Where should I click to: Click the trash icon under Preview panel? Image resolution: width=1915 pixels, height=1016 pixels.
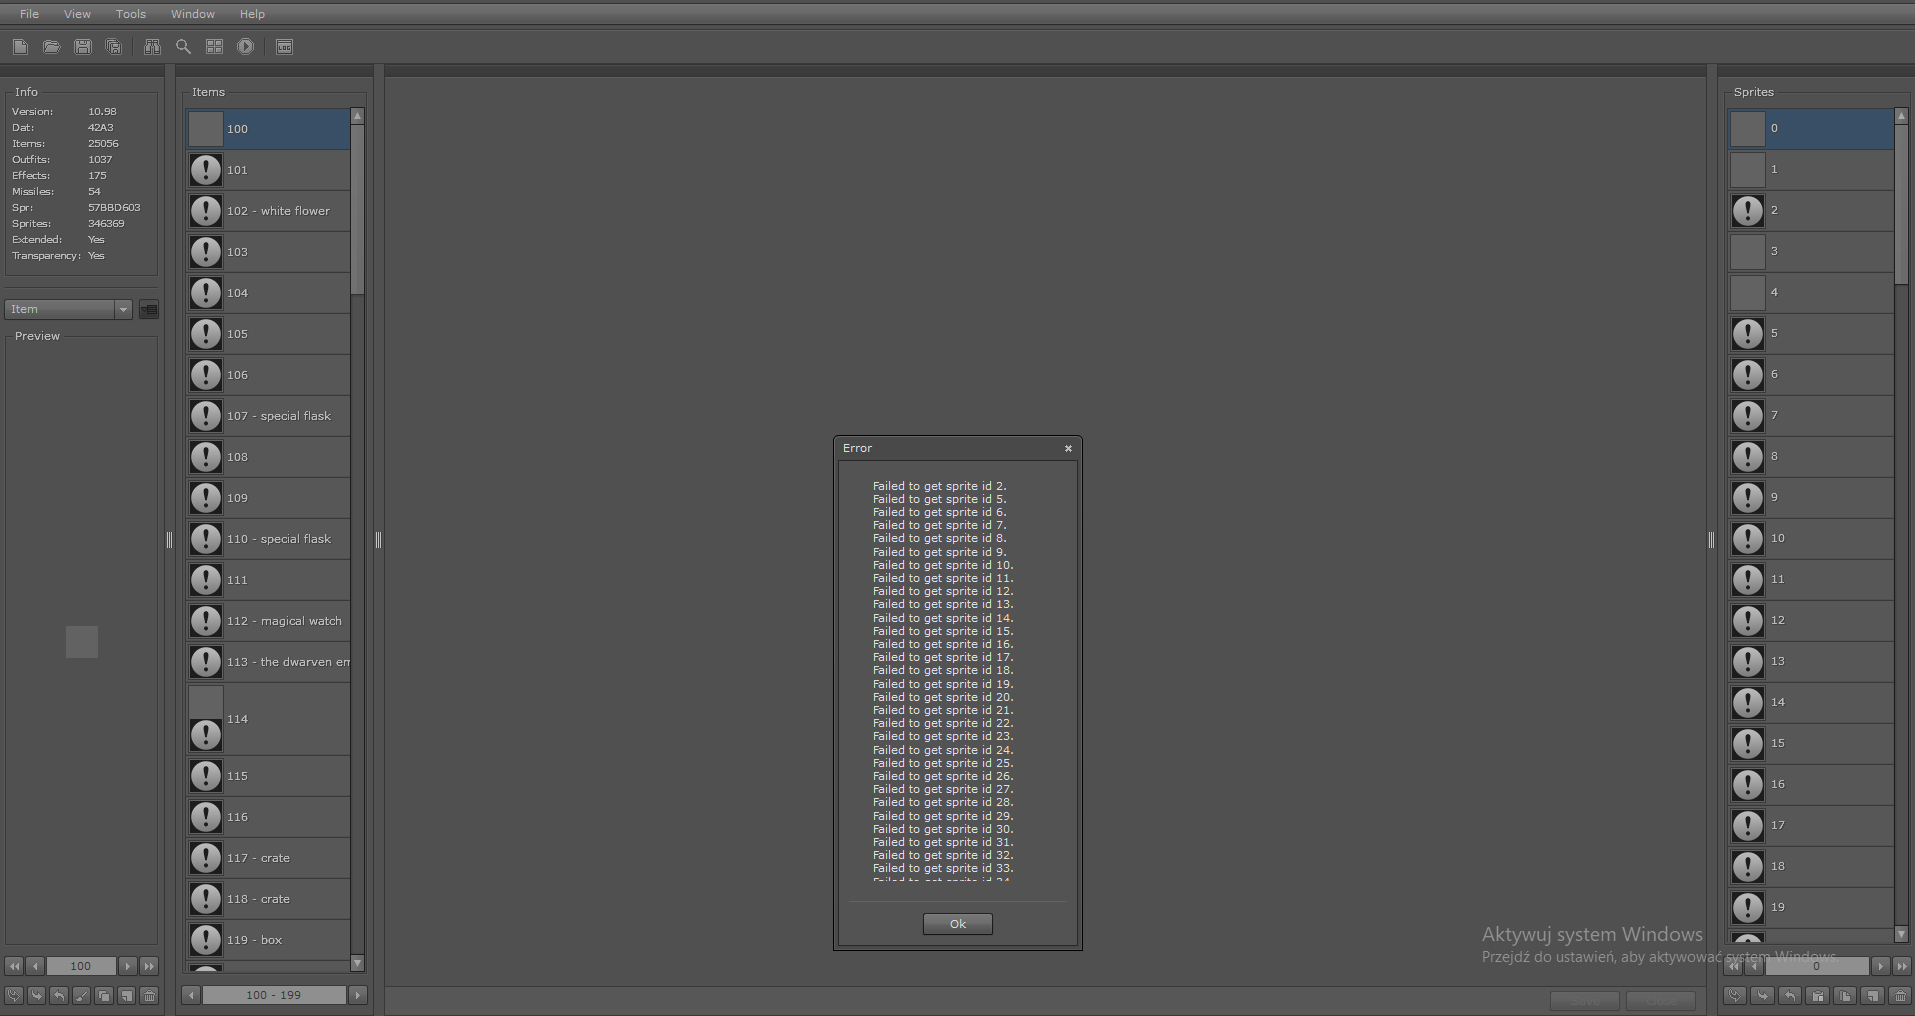pyautogui.click(x=149, y=996)
